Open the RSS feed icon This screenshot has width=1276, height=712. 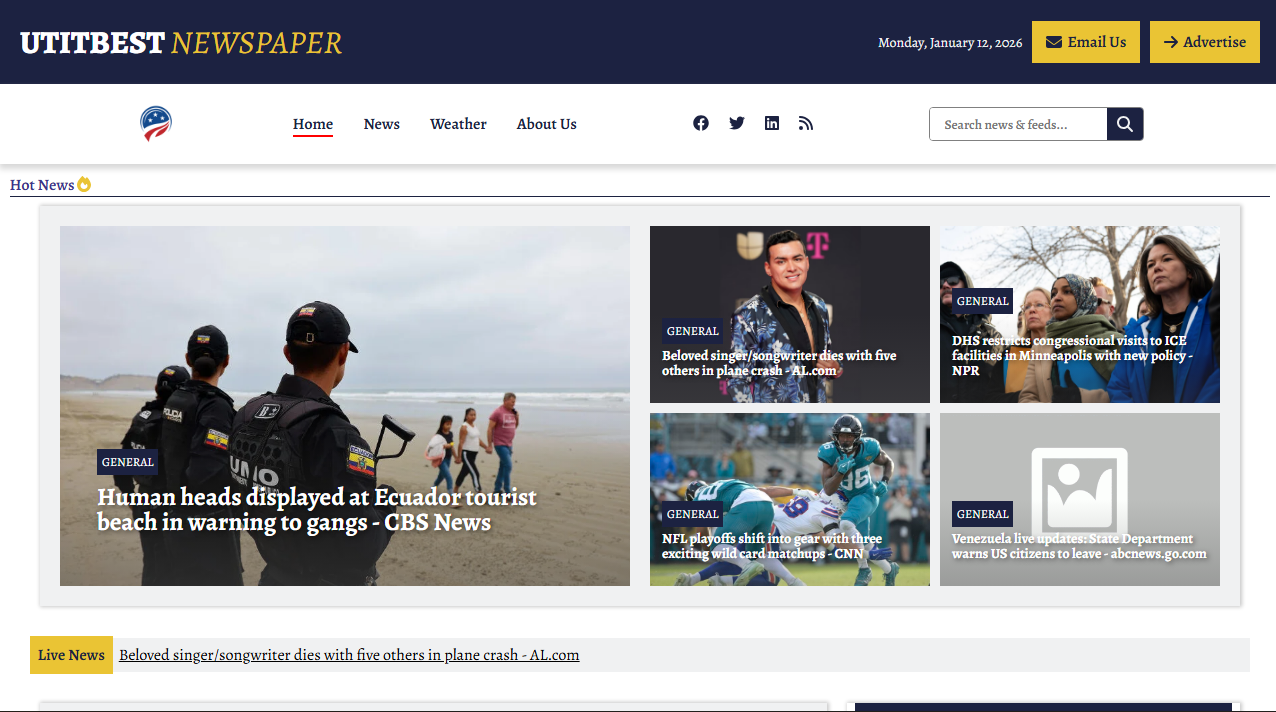806,123
